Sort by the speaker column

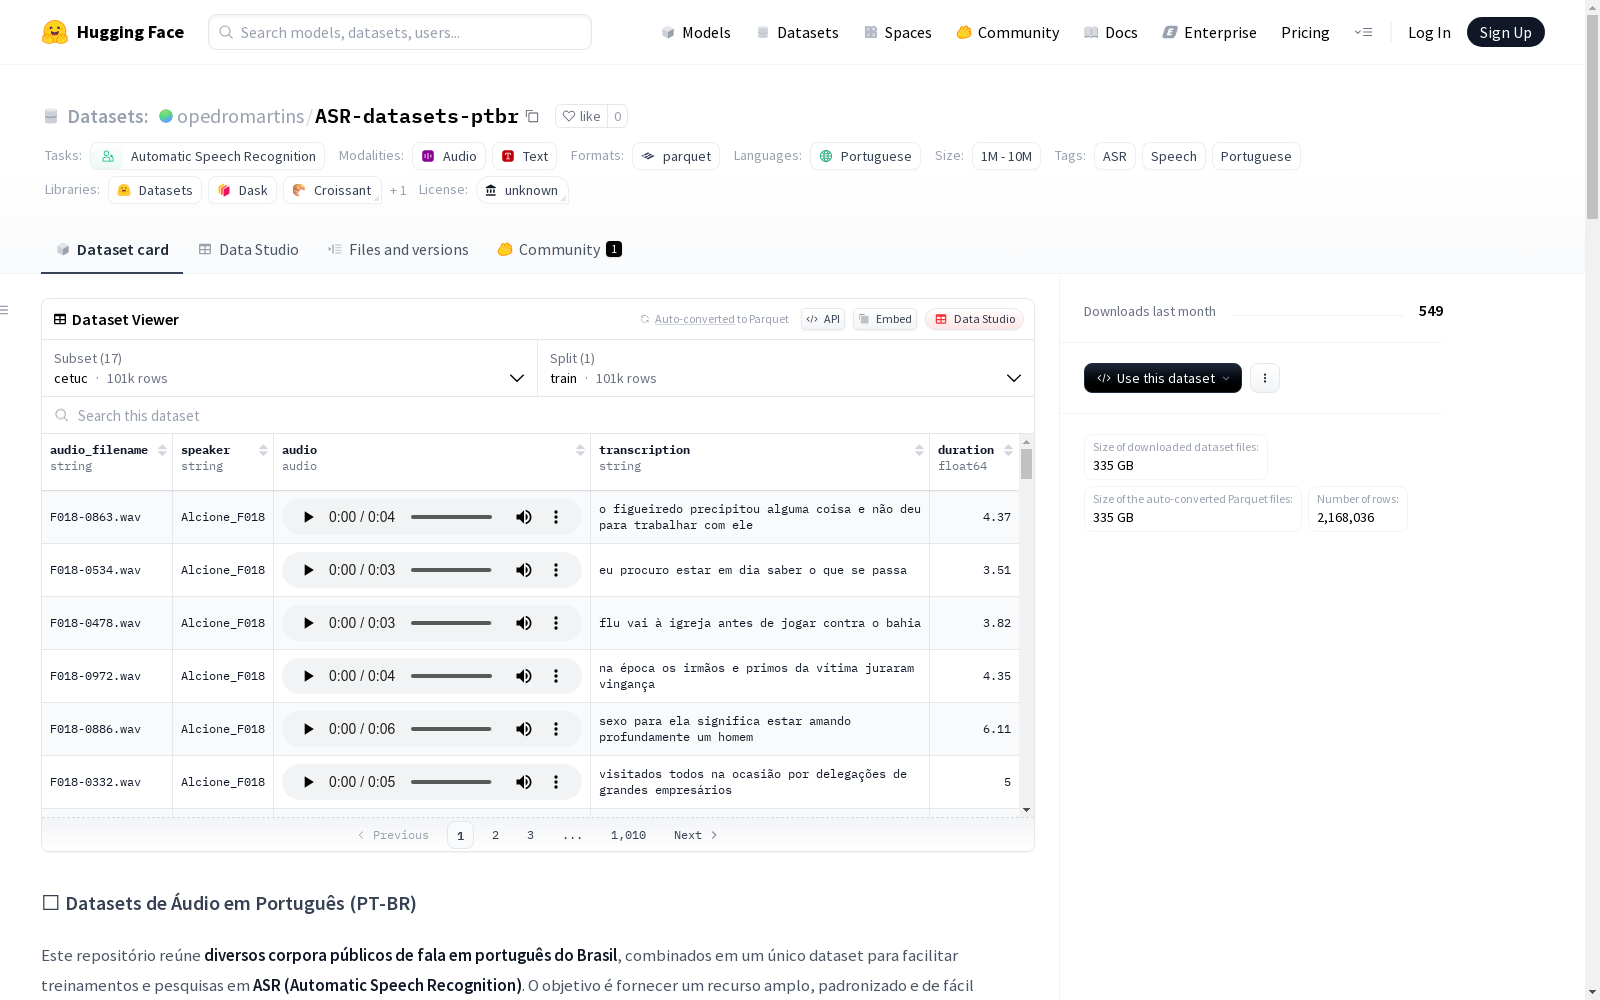(x=263, y=450)
